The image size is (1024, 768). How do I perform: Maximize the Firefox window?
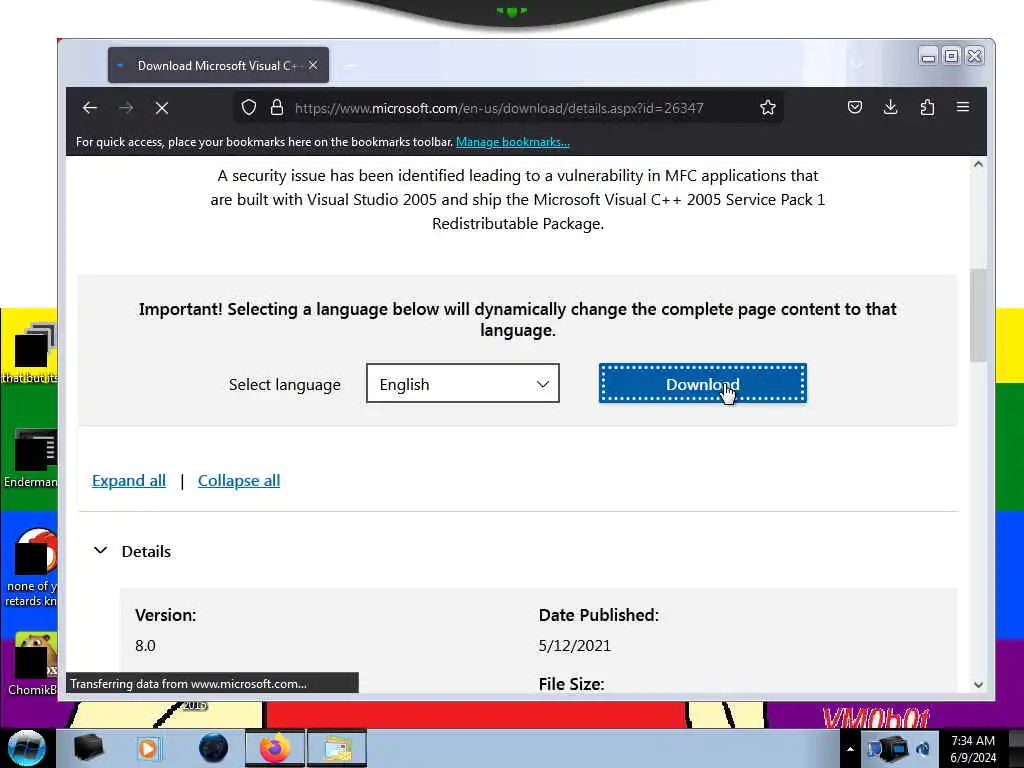click(x=952, y=56)
